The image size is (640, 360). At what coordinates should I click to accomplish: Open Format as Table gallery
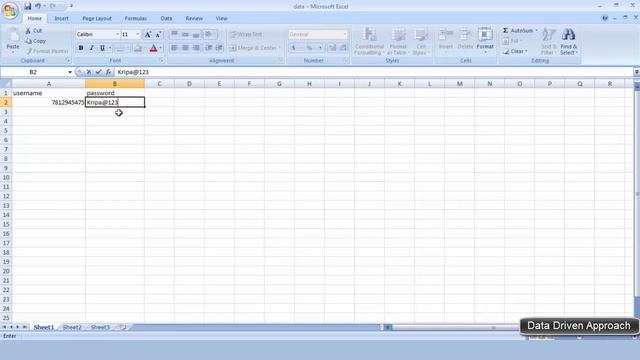click(398, 41)
